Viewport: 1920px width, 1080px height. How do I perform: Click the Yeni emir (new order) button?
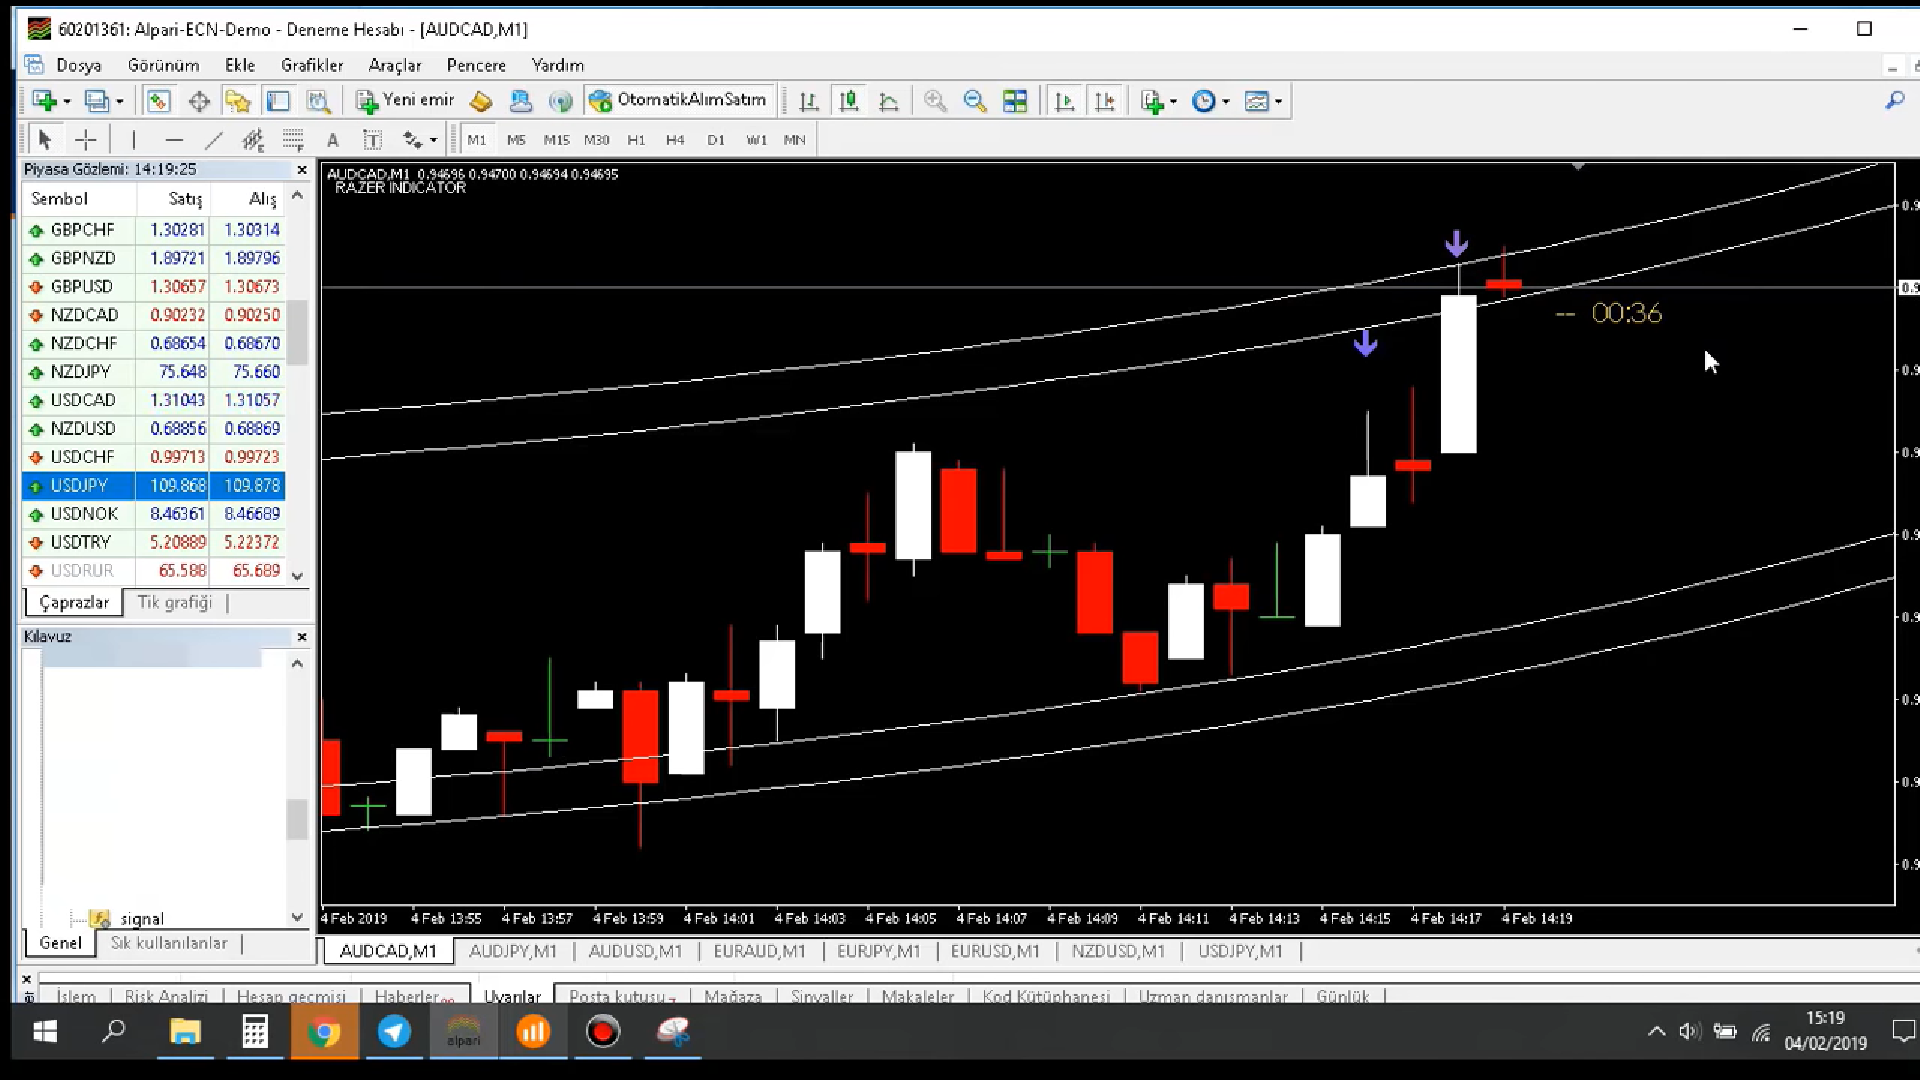click(x=406, y=100)
